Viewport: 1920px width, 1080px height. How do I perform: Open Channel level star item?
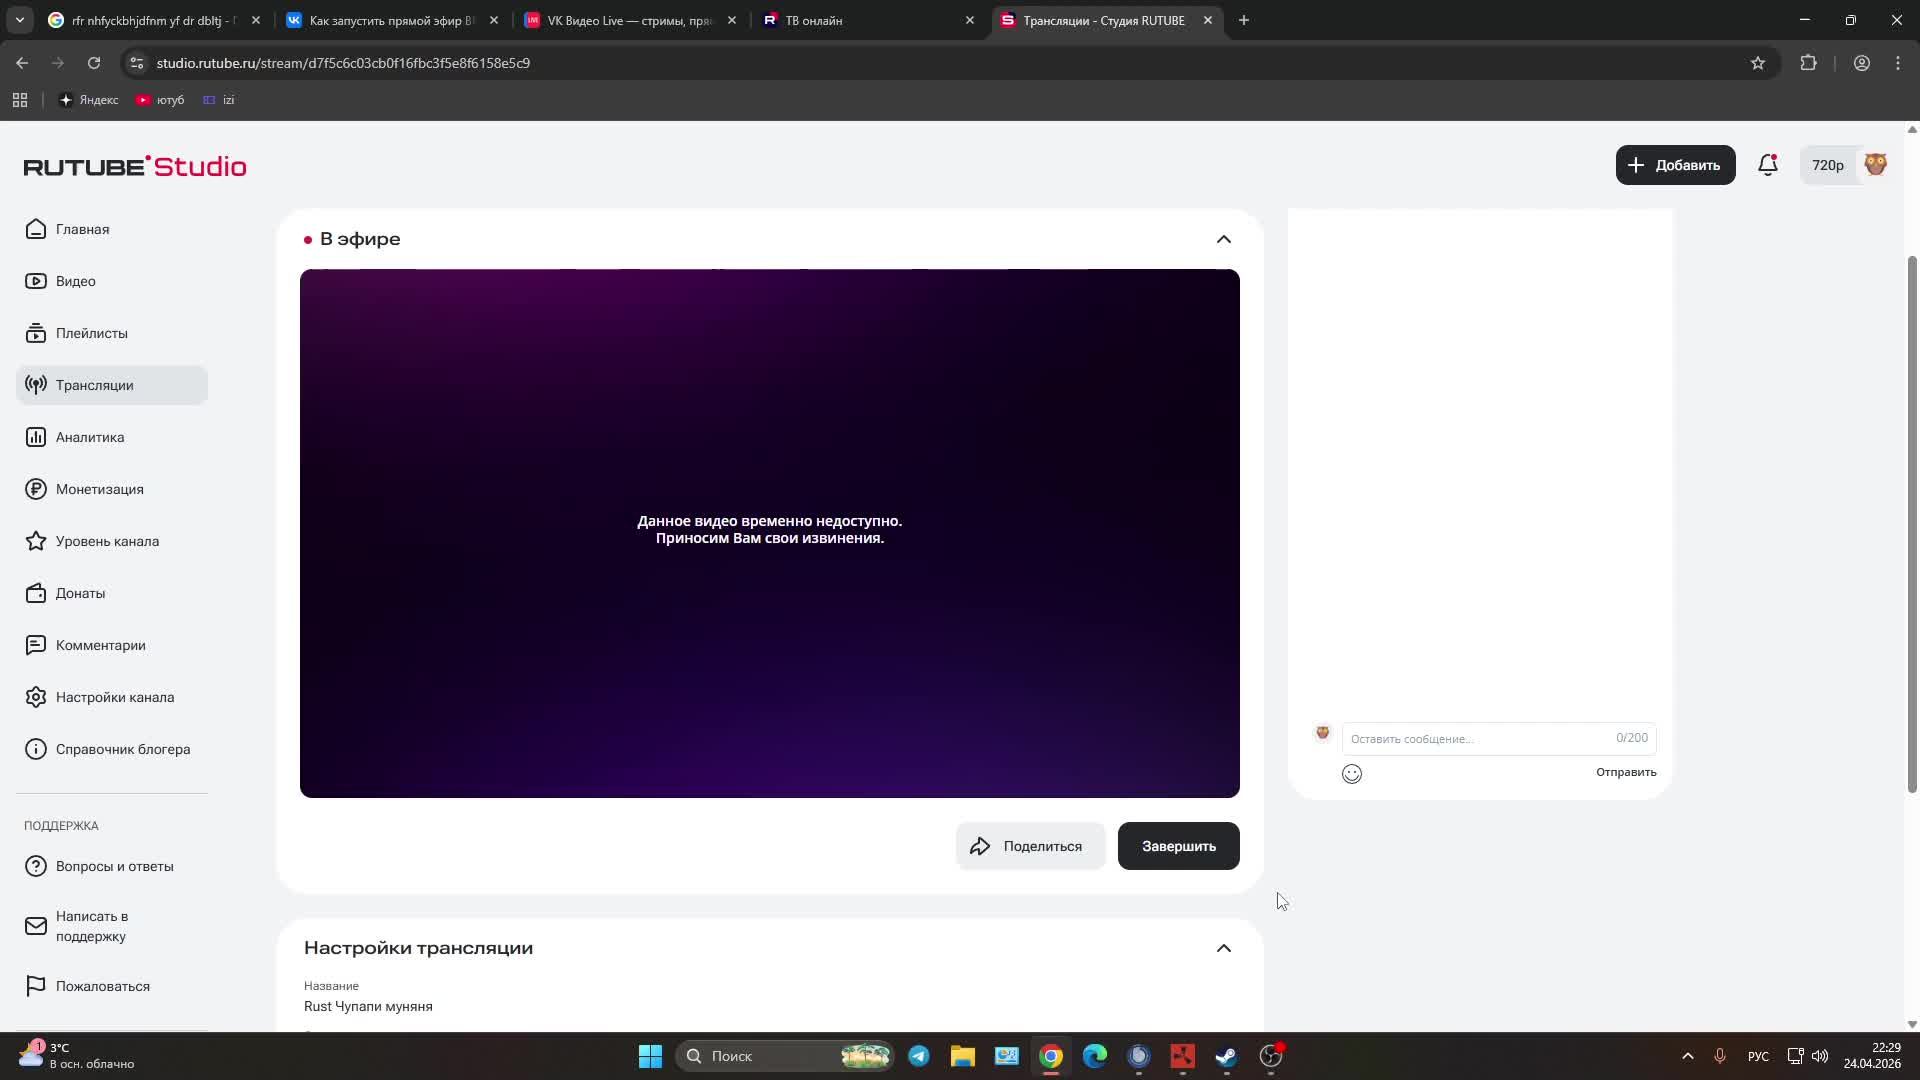point(107,541)
